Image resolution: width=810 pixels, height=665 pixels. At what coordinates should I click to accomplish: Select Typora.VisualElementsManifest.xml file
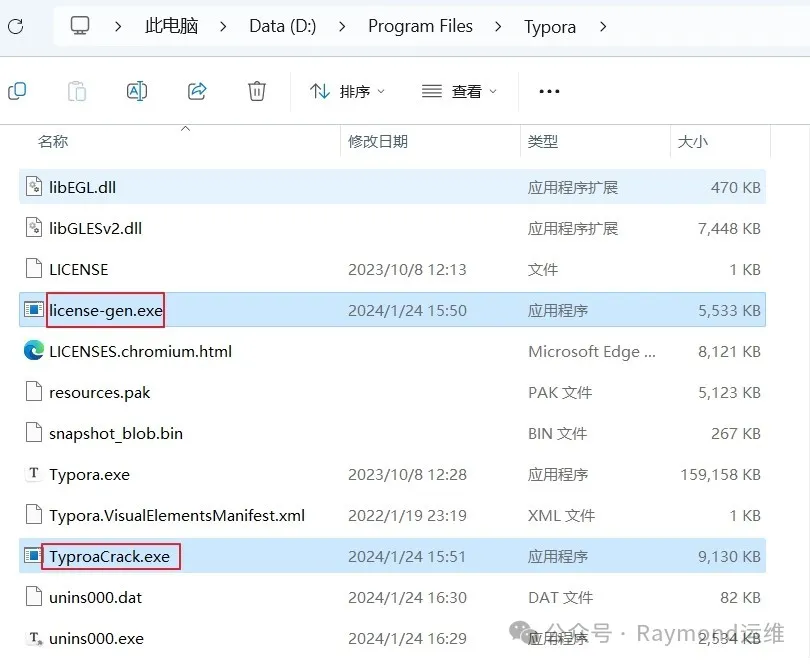pyautogui.click(x=392, y=515)
